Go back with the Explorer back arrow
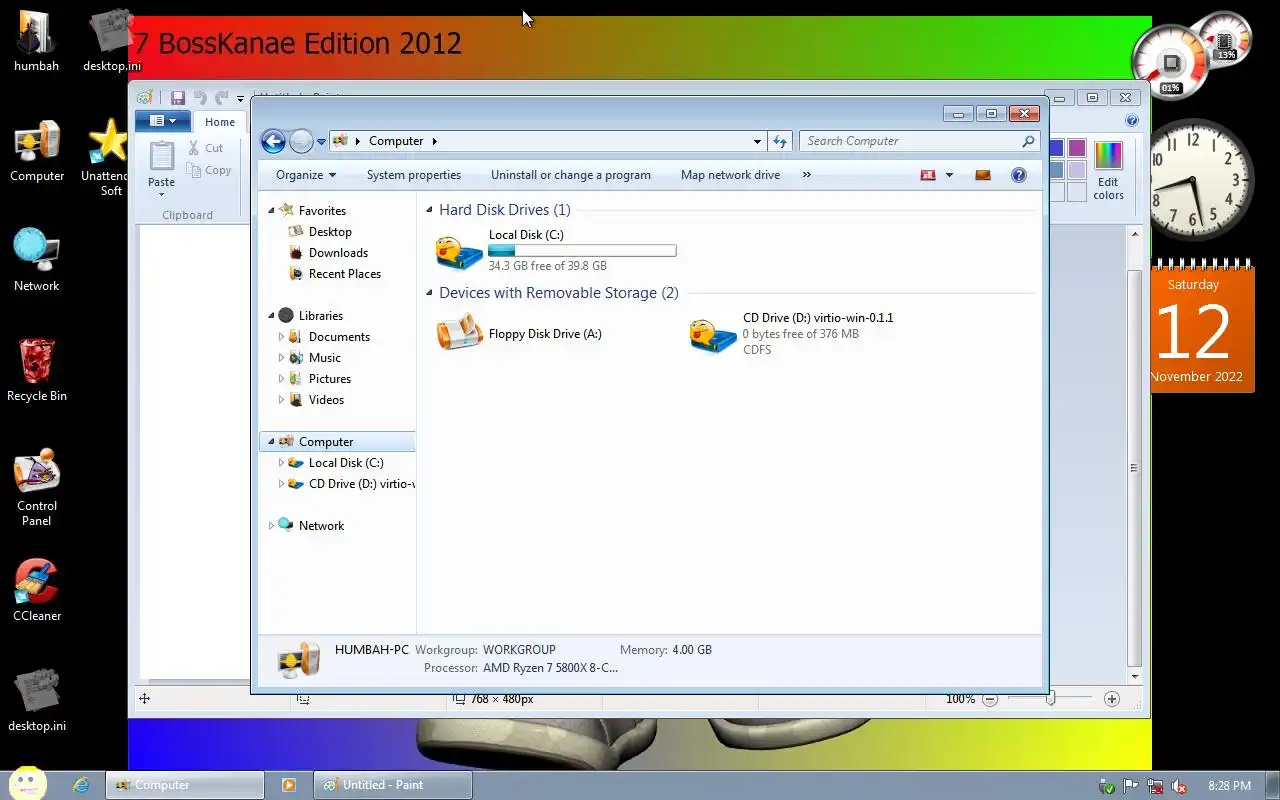Viewport: 1280px width, 800px height. tap(273, 141)
